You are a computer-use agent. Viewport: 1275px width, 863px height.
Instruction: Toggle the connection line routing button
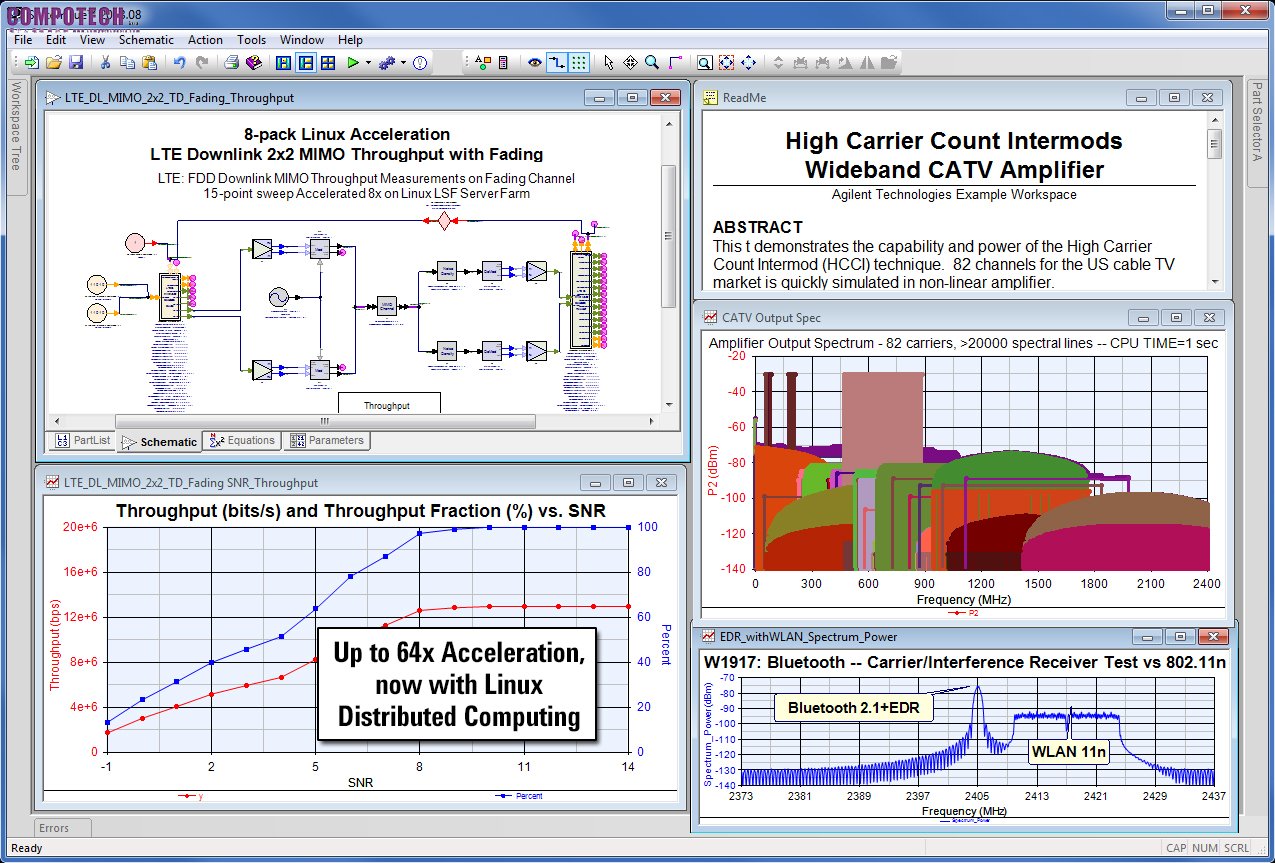(557, 63)
